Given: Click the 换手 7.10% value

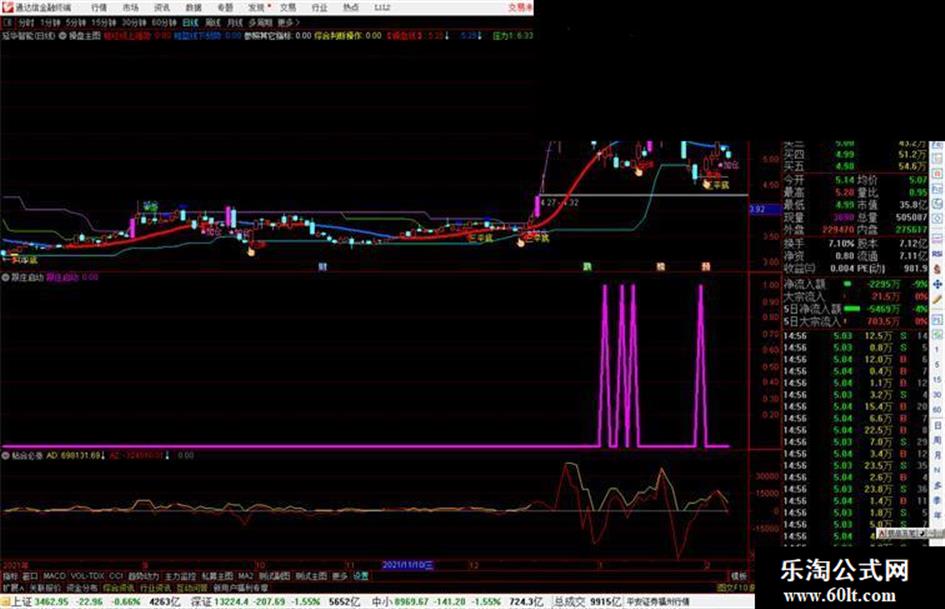Looking at the screenshot, I should pos(841,244).
